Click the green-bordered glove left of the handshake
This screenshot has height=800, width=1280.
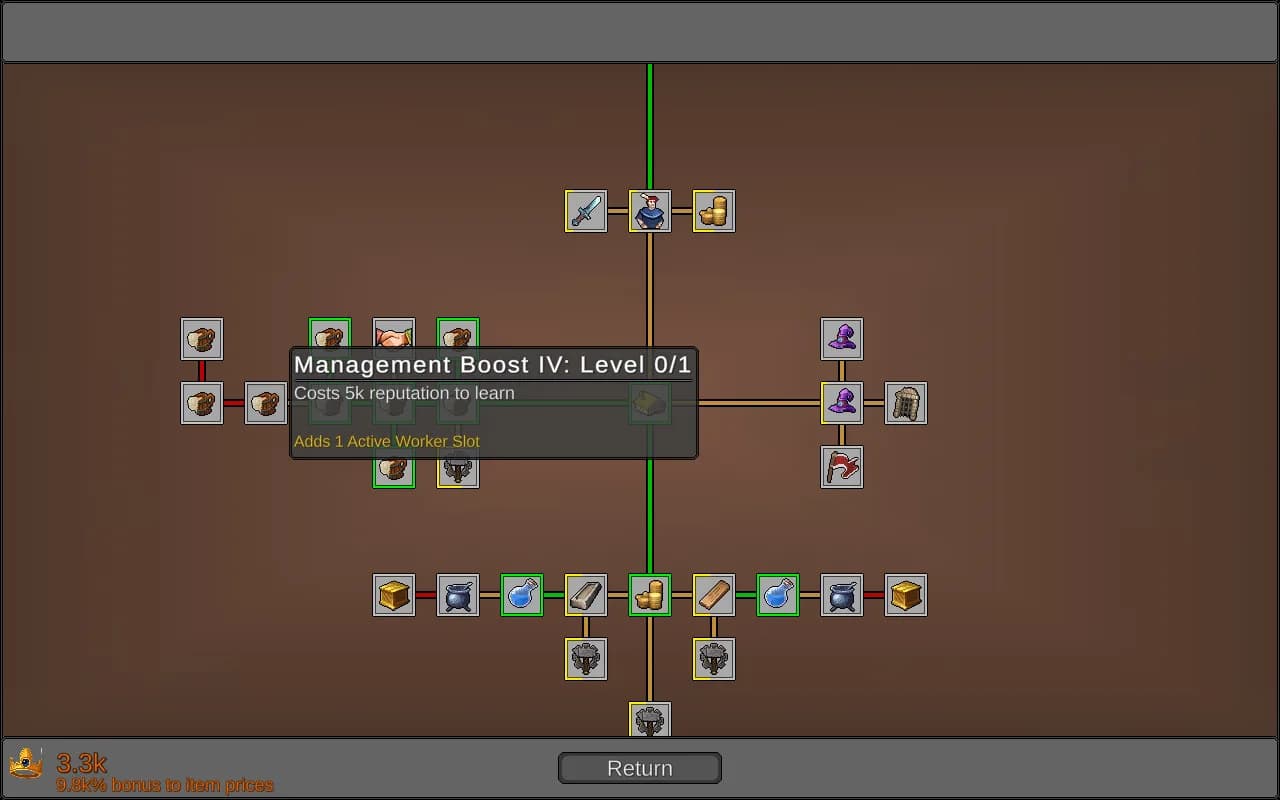(x=330, y=334)
